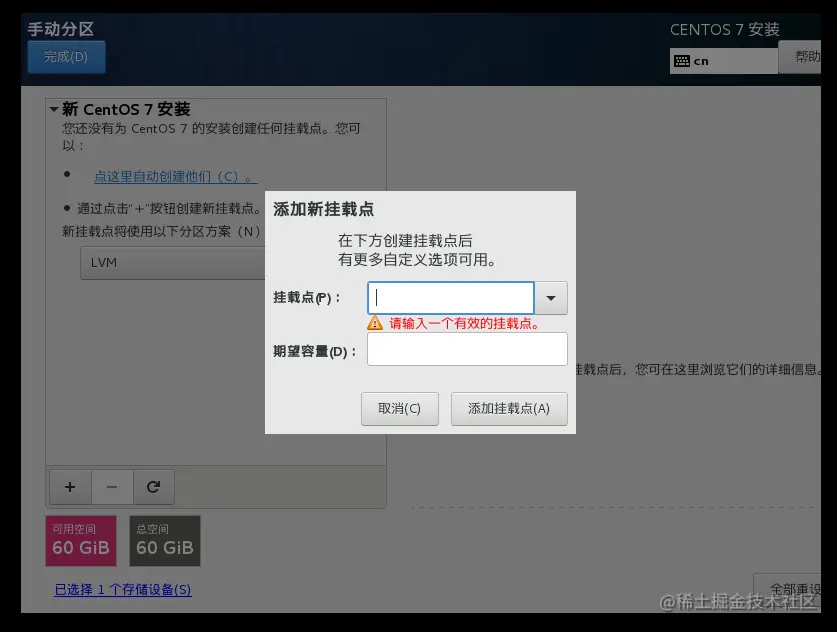Click the cn keyboard layout selector
The width and height of the screenshot is (837, 632).
pos(724,61)
